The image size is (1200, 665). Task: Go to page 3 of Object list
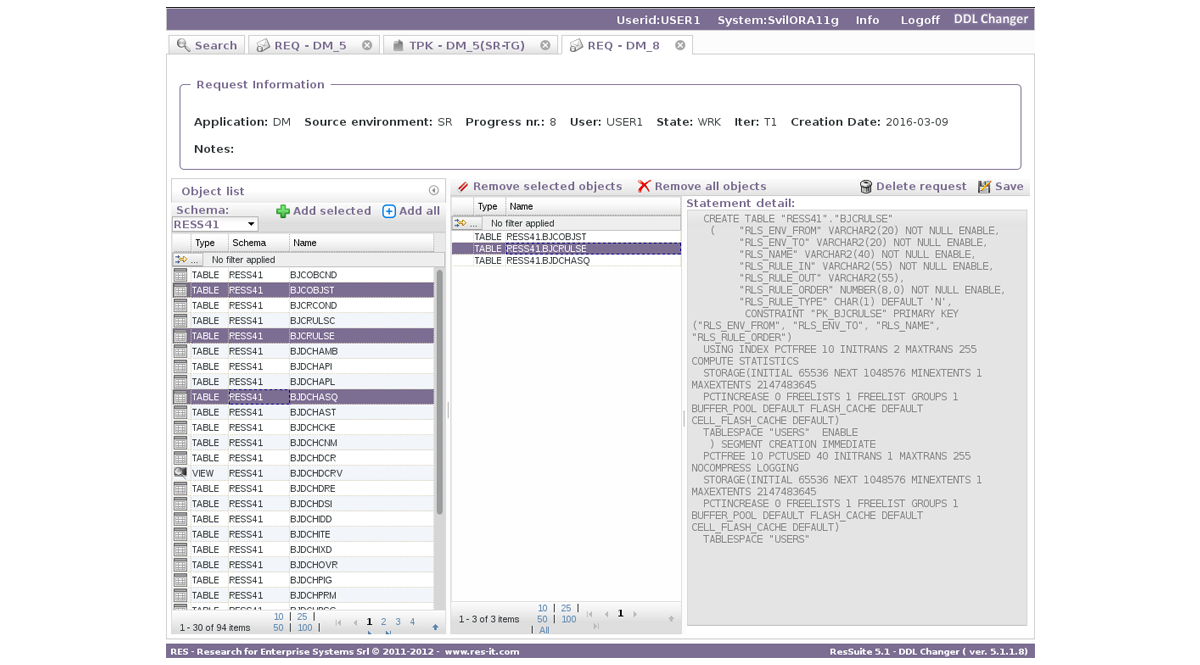tap(397, 622)
